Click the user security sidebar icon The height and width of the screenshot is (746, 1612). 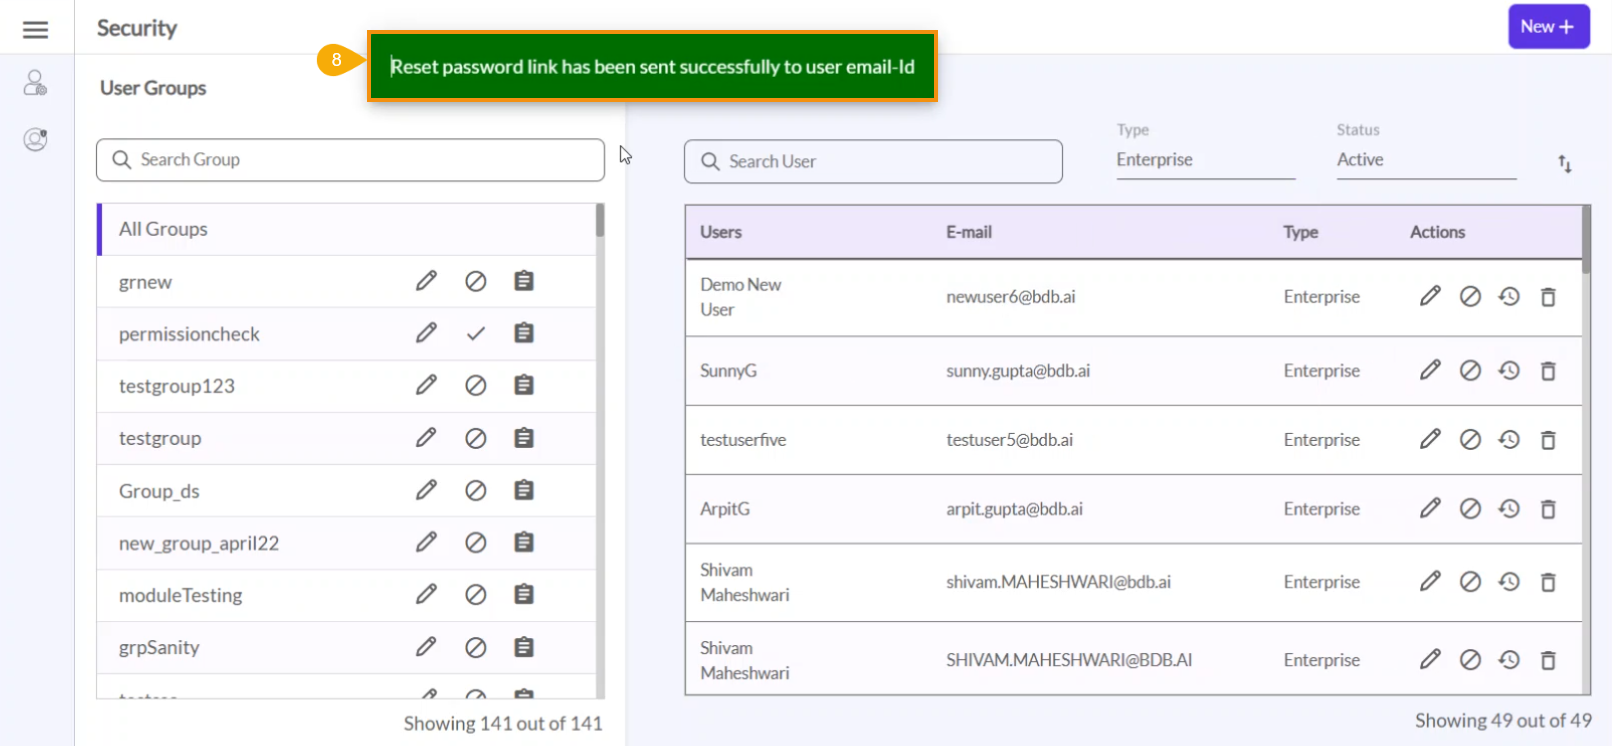click(x=35, y=82)
